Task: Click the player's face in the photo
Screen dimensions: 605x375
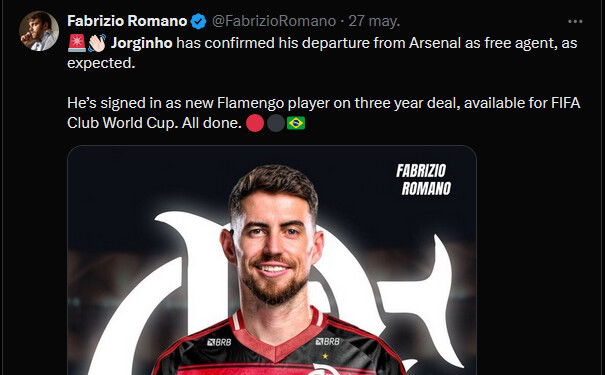Action: 273,248
